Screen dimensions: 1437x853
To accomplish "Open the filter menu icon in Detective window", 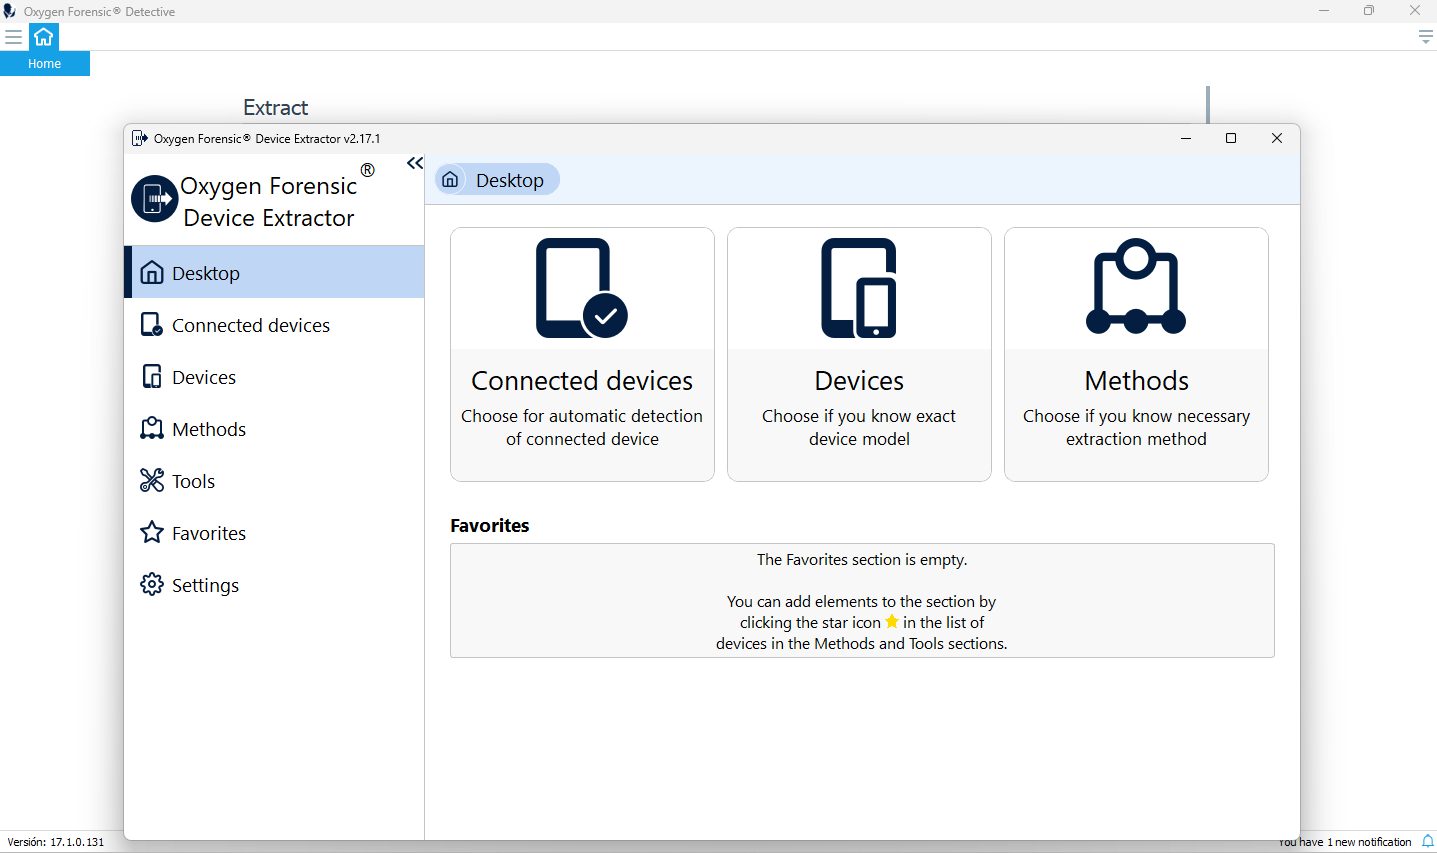I will (1426, 37).
